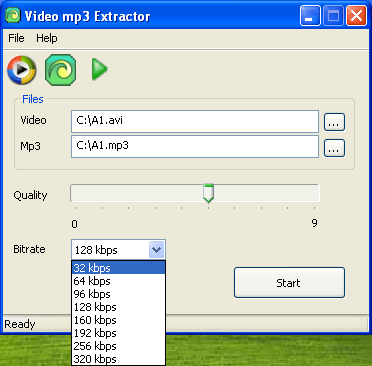Viewport: 372px width, 366px height.
Task: Choose 96 kbps from the bitrate list
Action: point(118,294)
